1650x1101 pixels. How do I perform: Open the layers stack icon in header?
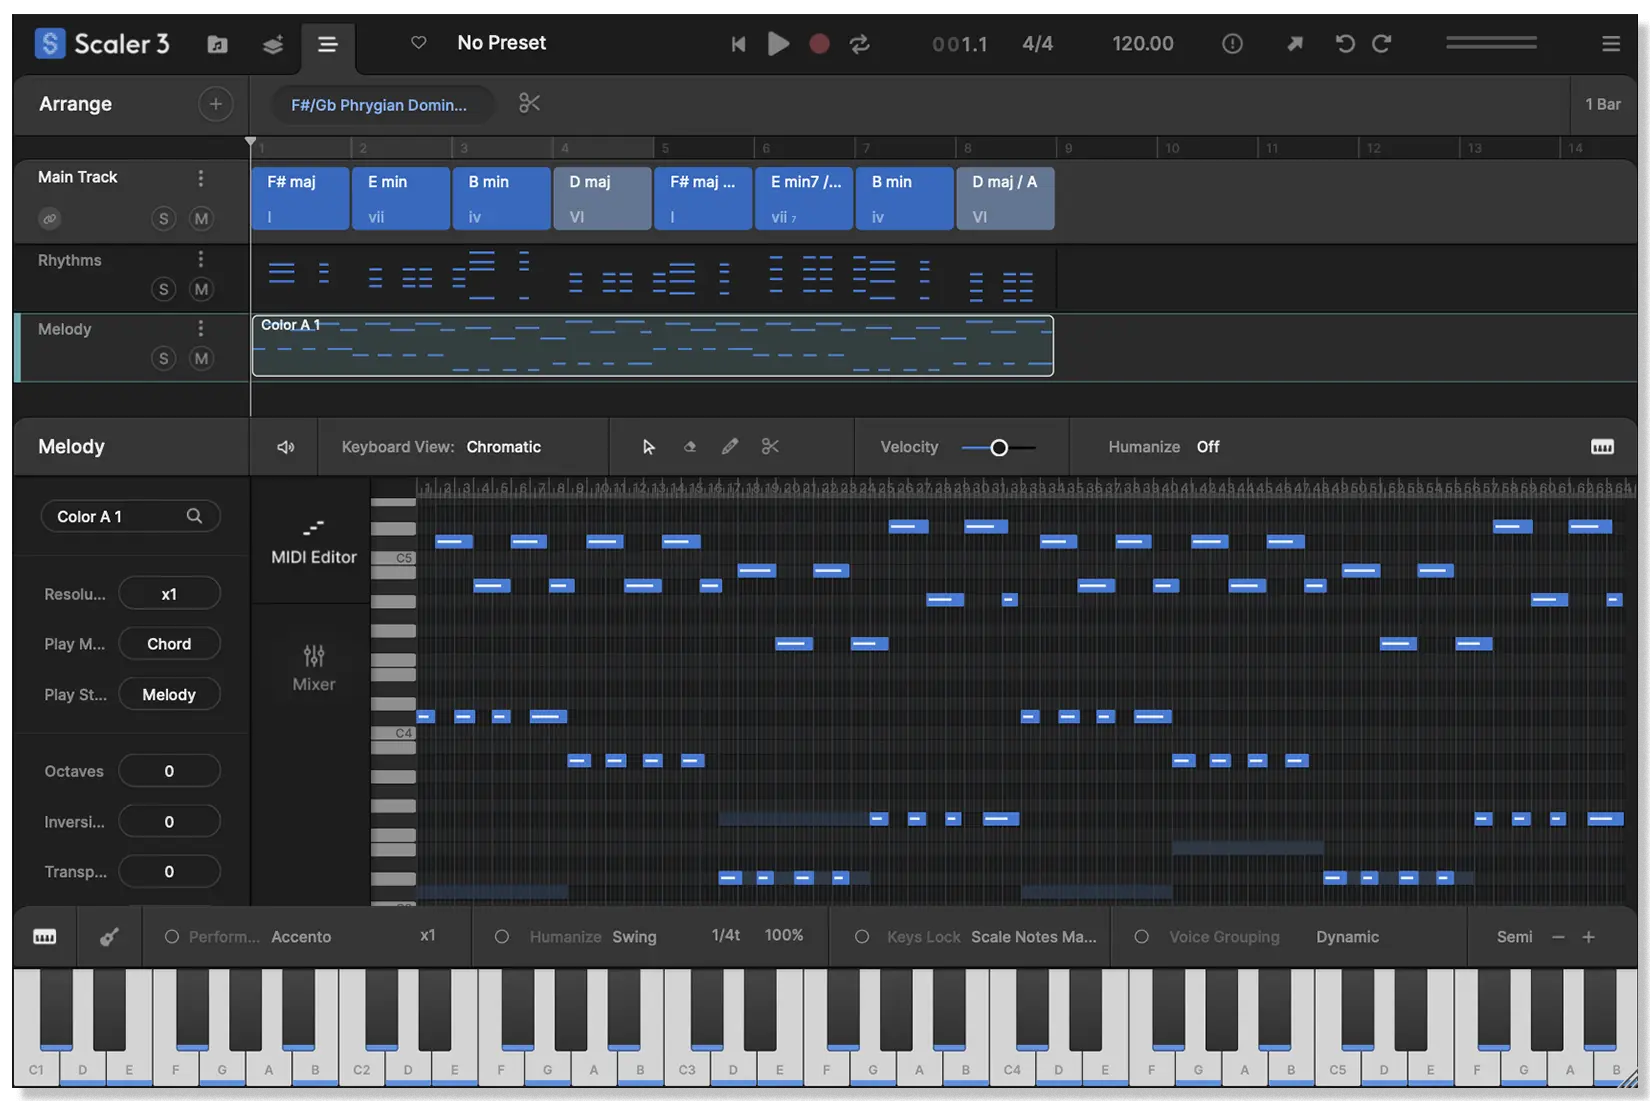272,44
